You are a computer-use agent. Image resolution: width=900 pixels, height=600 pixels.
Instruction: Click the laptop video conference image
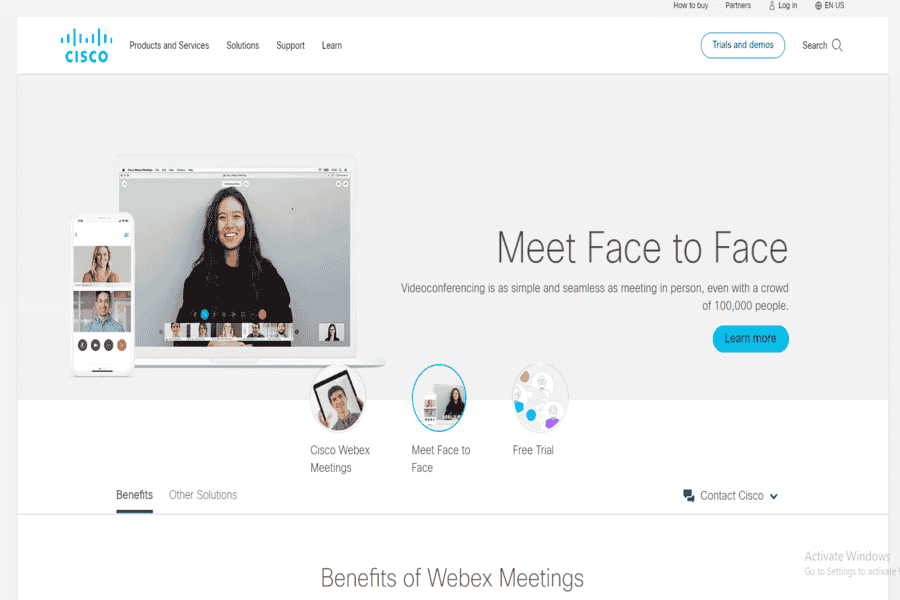click(235, 258)
